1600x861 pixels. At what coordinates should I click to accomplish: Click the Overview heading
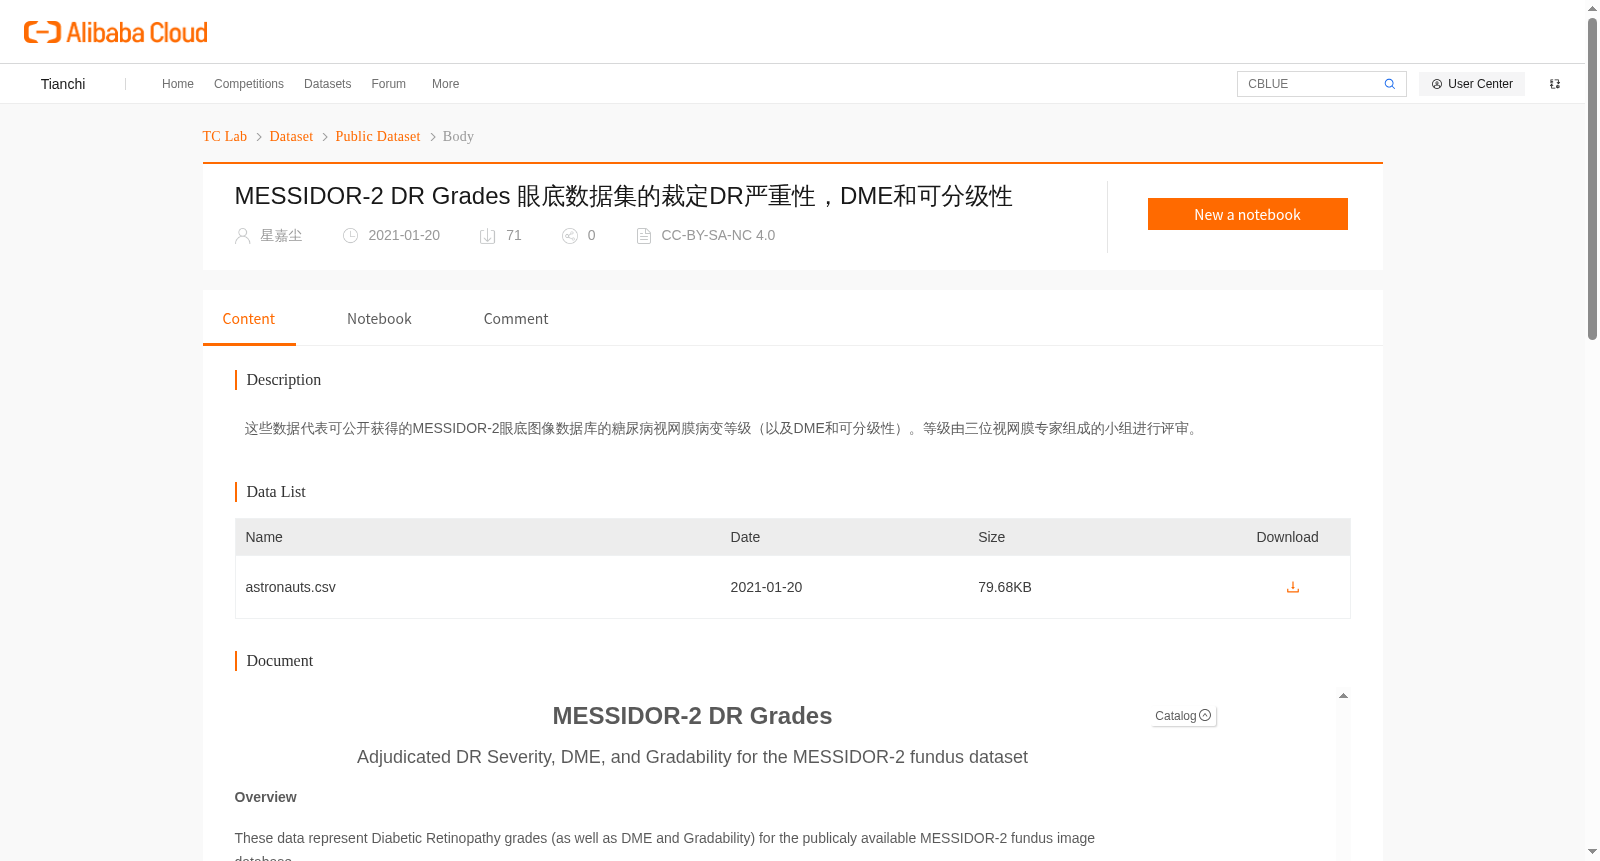click(x=266, y=797)
